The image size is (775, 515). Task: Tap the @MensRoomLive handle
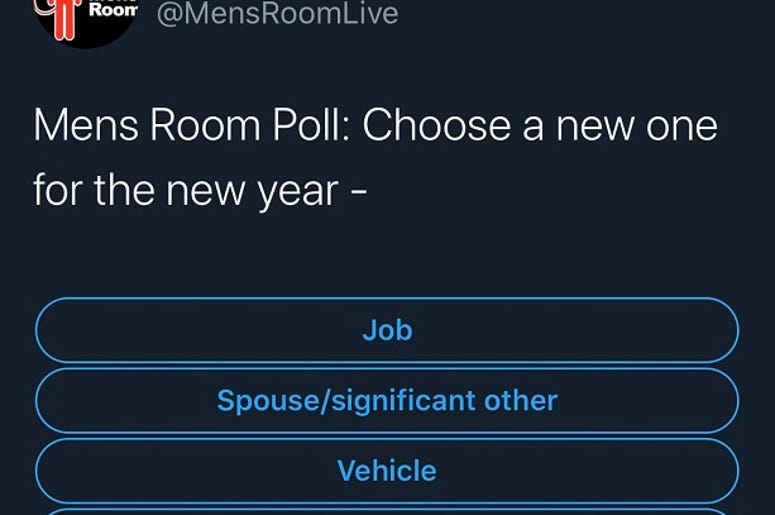point(277,13)
